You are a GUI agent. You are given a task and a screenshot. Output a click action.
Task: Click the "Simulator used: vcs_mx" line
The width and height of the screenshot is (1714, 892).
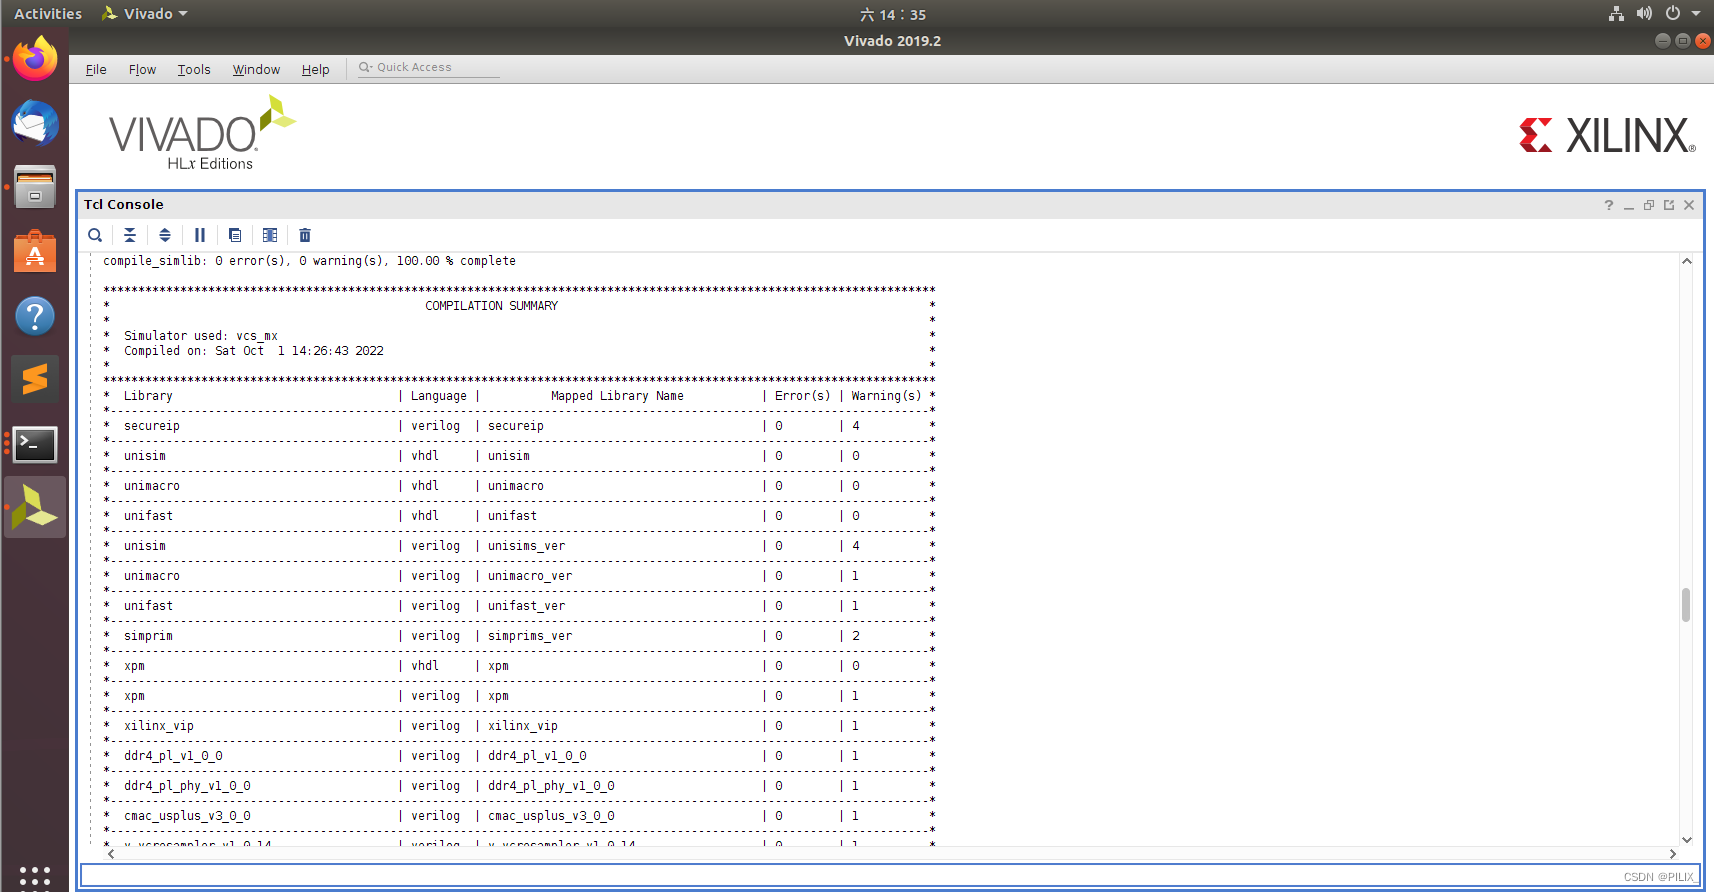click(201, 336)
